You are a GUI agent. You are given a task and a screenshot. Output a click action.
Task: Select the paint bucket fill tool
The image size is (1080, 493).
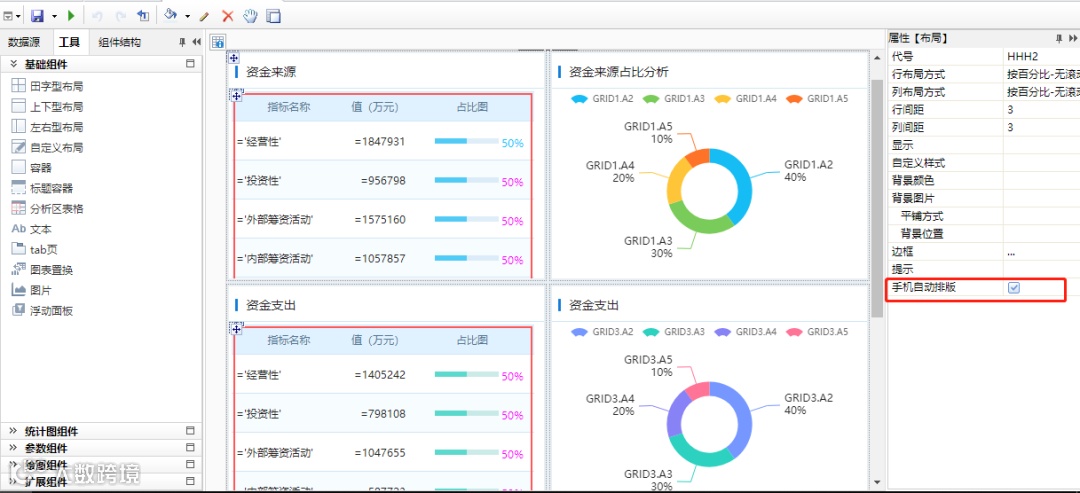click(171, 15)
